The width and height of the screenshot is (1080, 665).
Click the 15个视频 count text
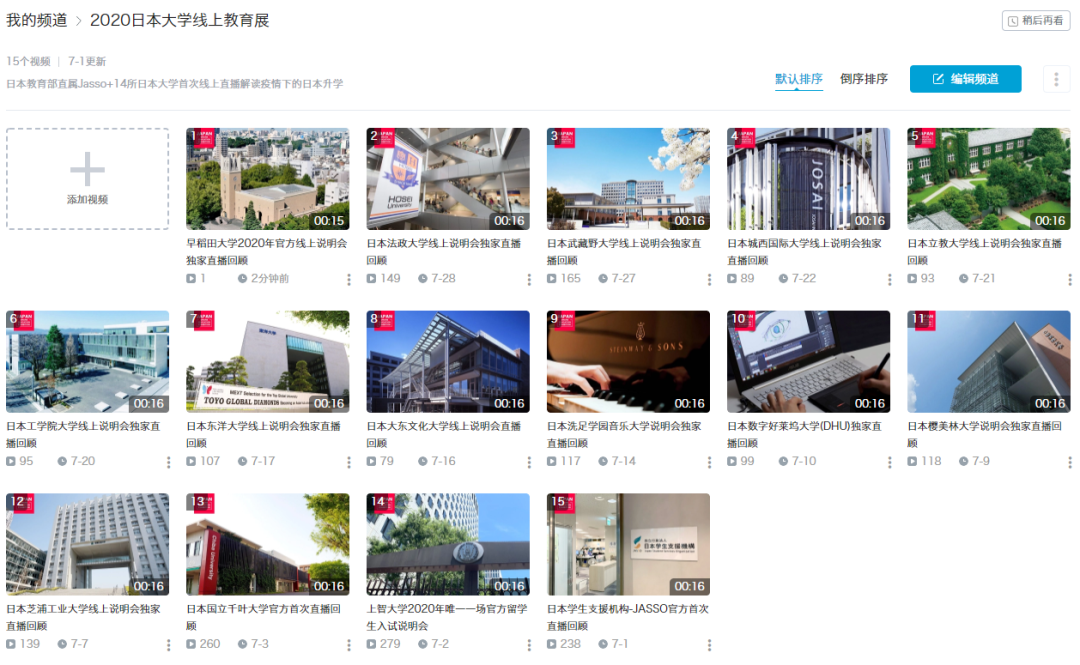click(x=28, y=61)
